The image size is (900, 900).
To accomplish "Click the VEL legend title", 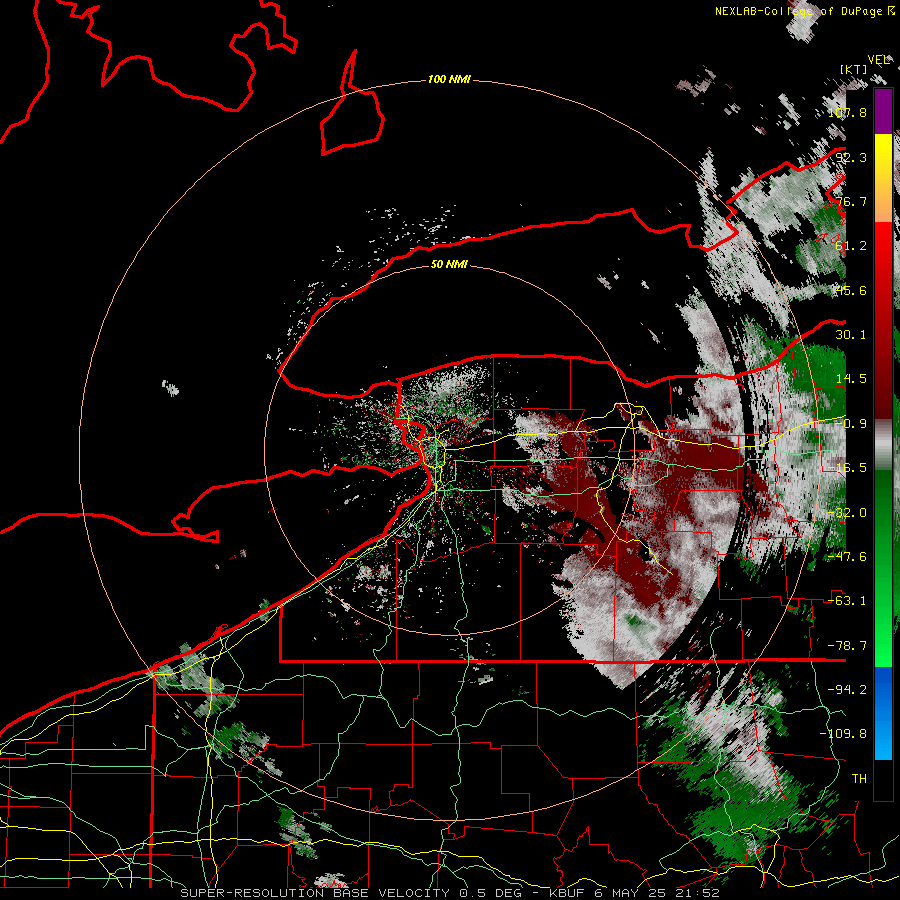I will pyautogui.click(x=878, y=60).
